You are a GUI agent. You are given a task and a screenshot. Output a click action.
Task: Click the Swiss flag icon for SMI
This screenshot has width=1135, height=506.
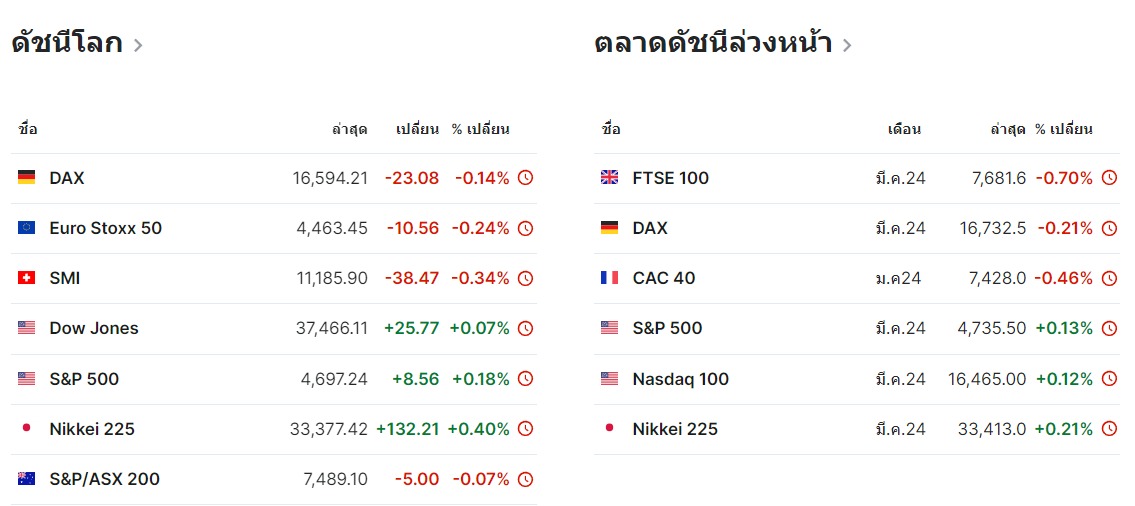(26, 278)
